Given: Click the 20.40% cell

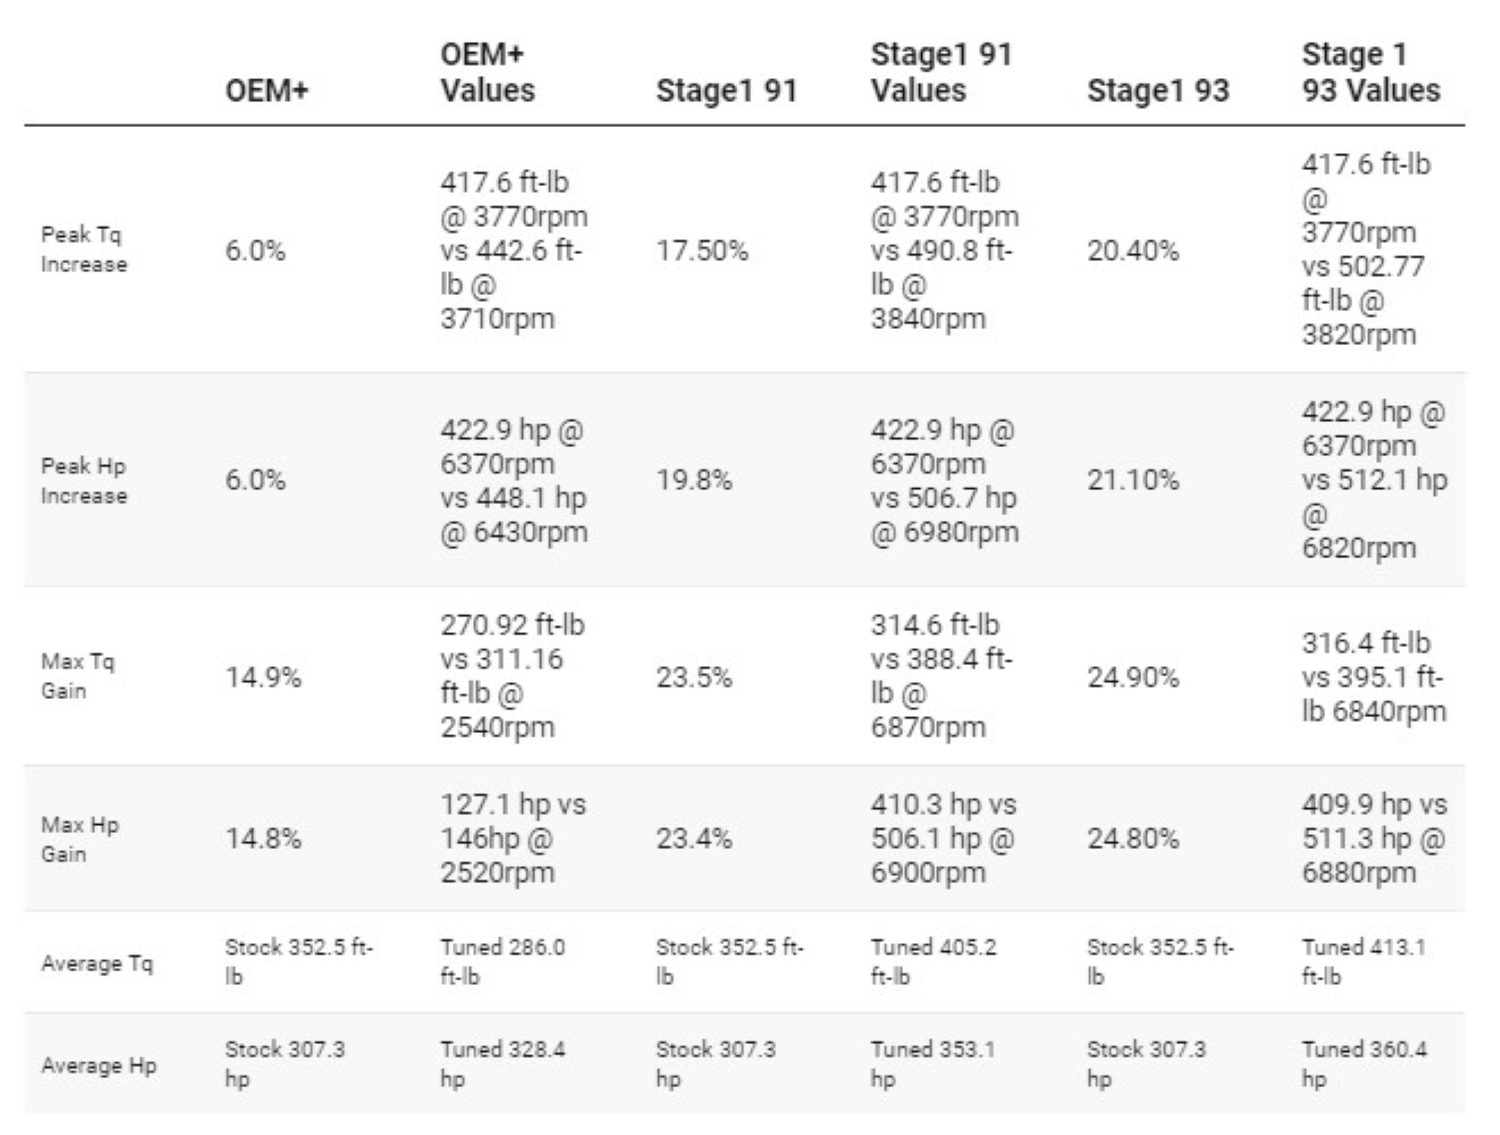Looking at the screenshot, I should pyautogui.click(x=1133, y=250).
